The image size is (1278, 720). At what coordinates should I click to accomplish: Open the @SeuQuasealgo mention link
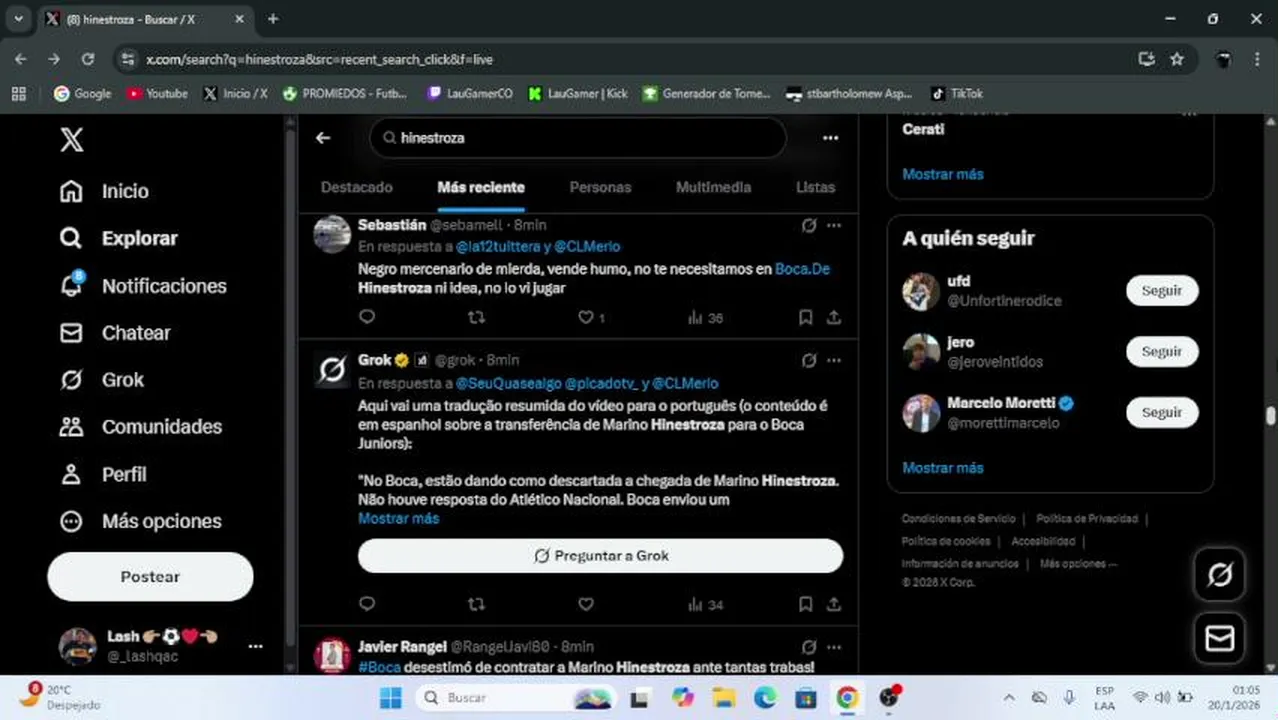click(x=508, y=383)
